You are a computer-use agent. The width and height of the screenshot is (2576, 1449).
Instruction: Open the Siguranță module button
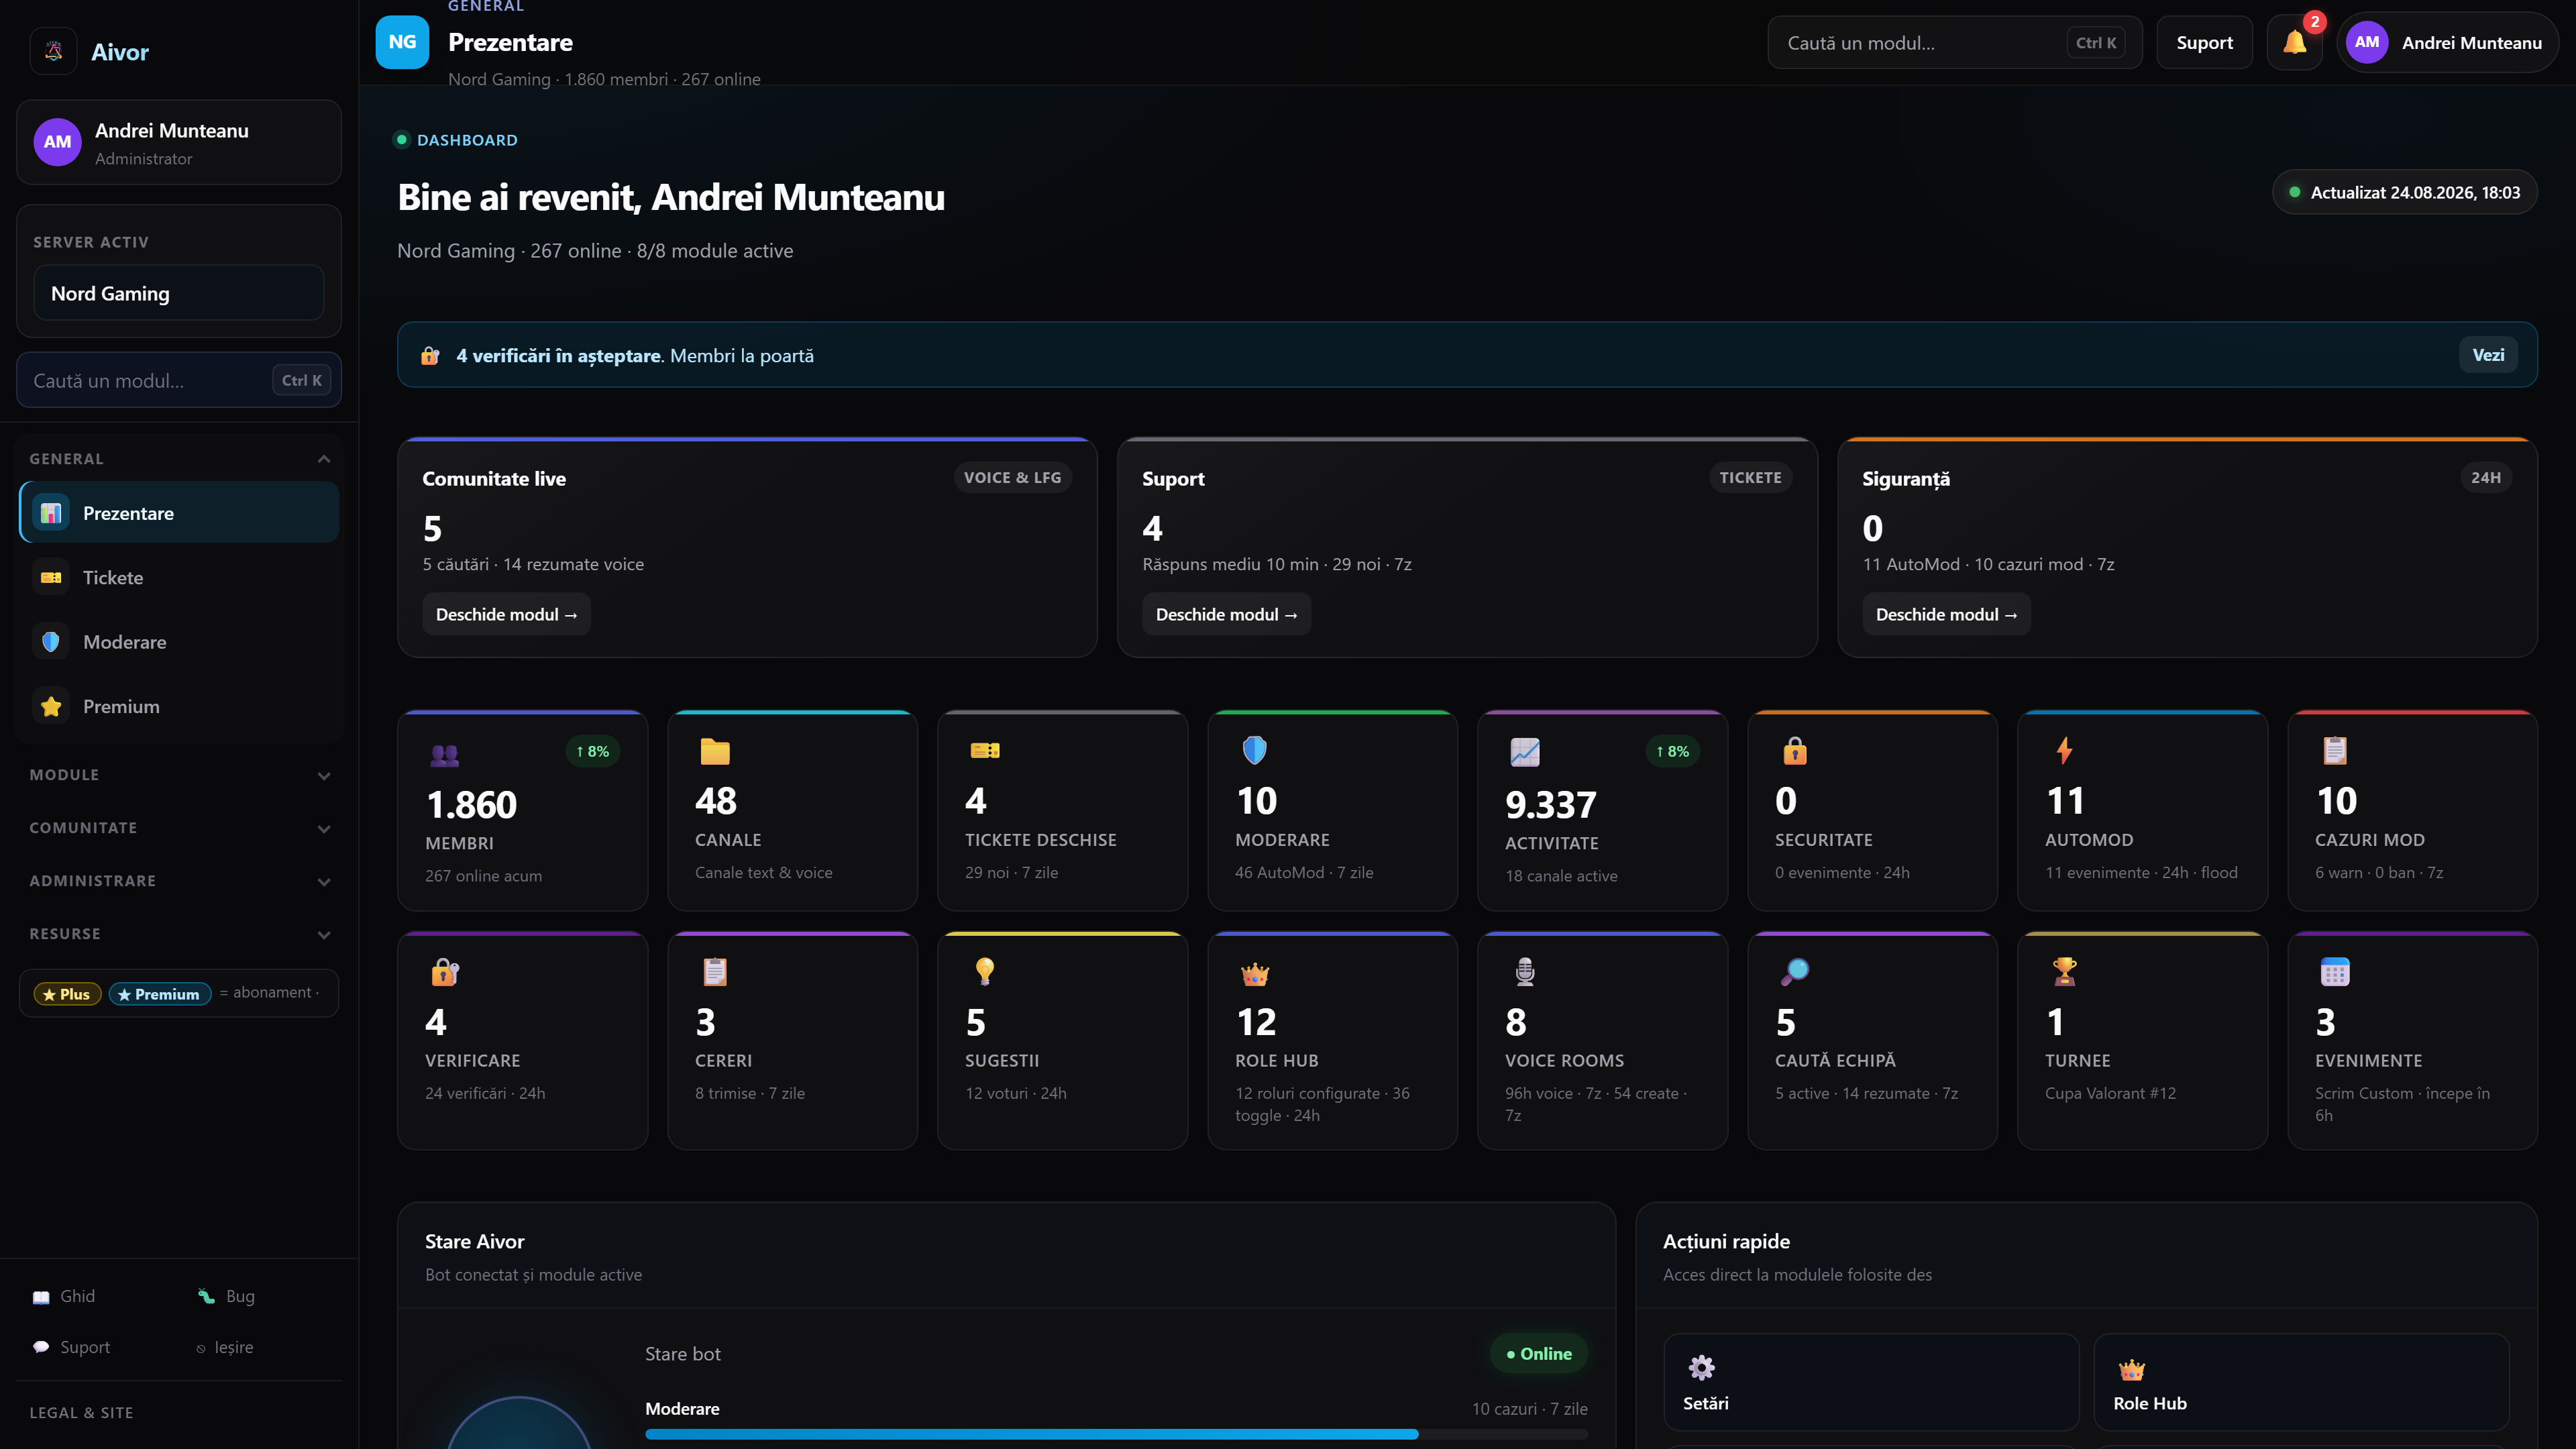[x=1946, y=614]
